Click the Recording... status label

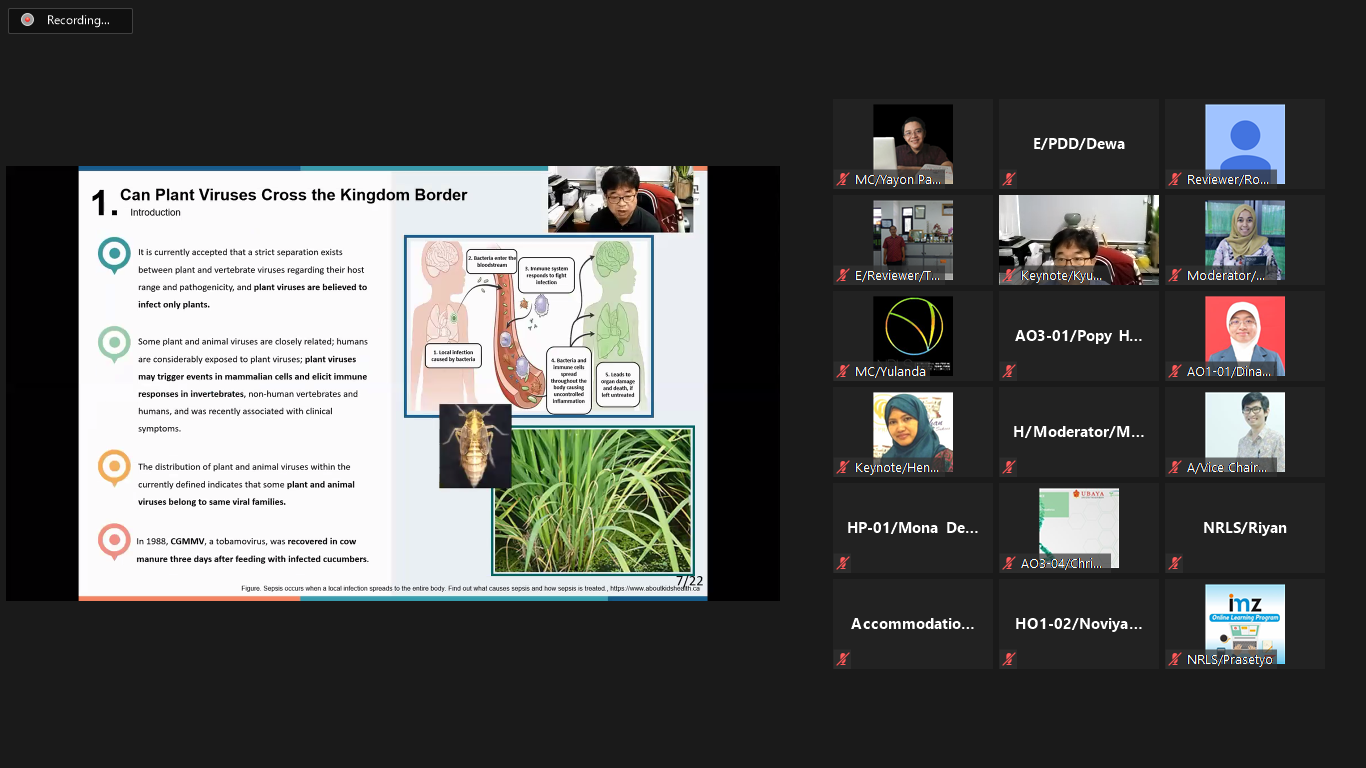coord(78,20)
